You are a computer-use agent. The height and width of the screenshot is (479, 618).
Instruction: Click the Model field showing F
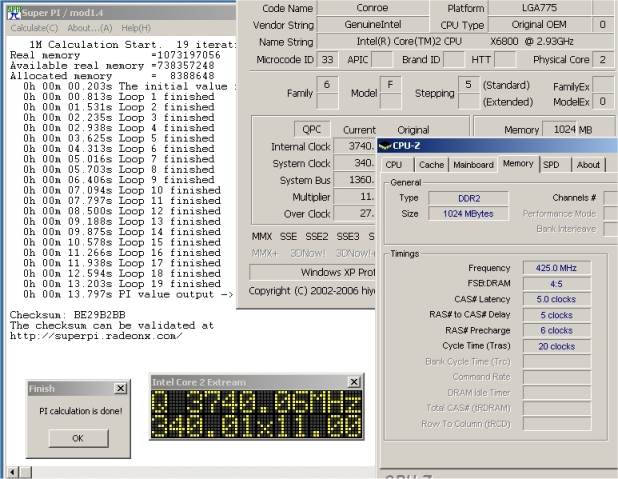[x=391, y=85]
